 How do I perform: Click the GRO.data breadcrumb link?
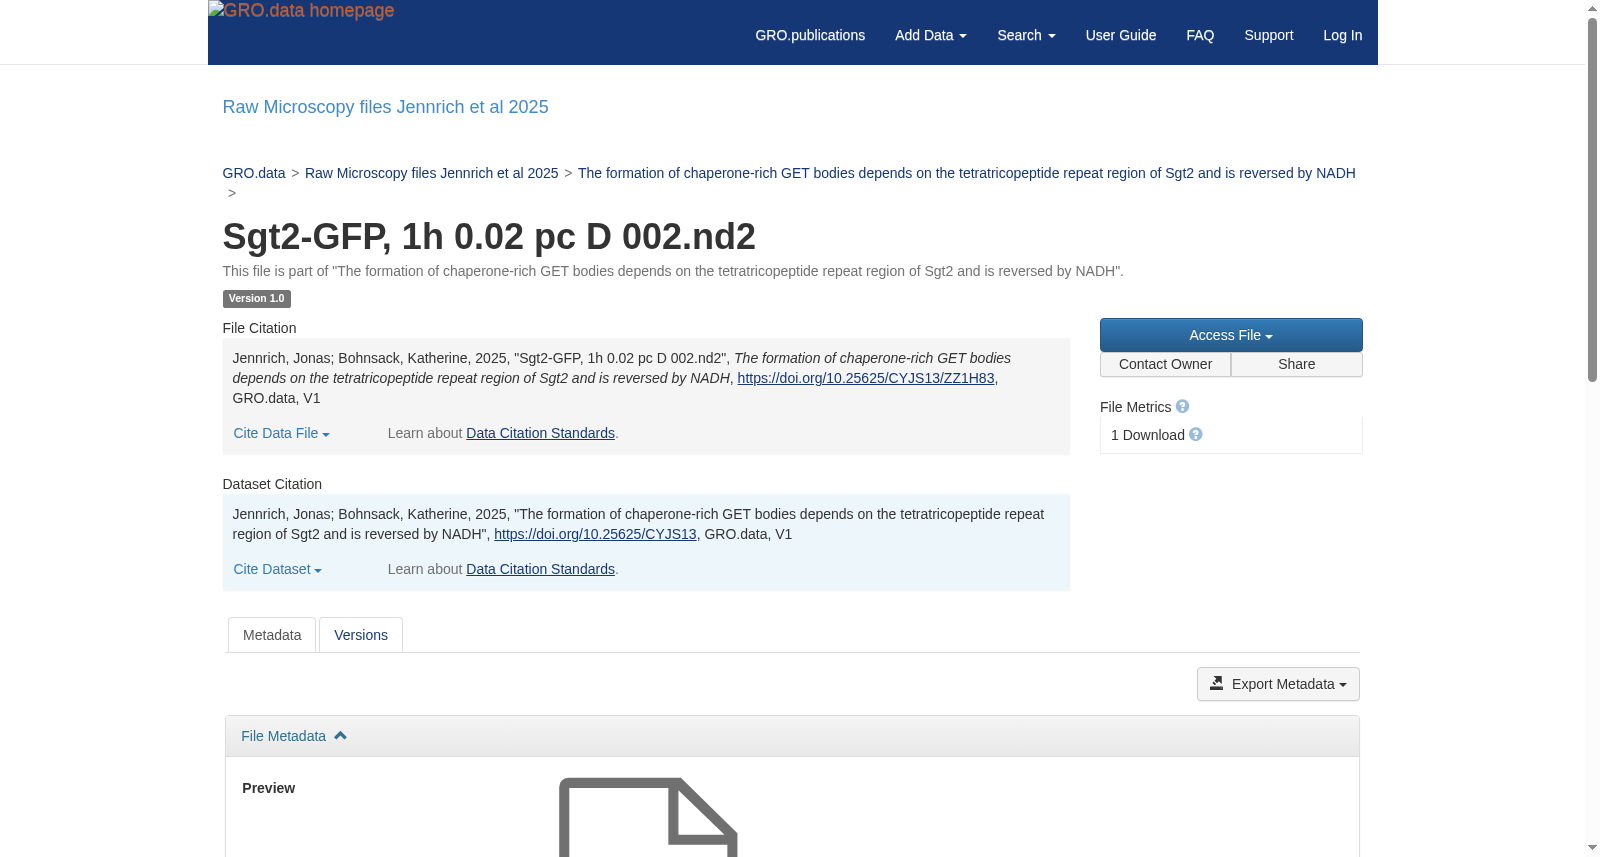[x=254, y=173]
